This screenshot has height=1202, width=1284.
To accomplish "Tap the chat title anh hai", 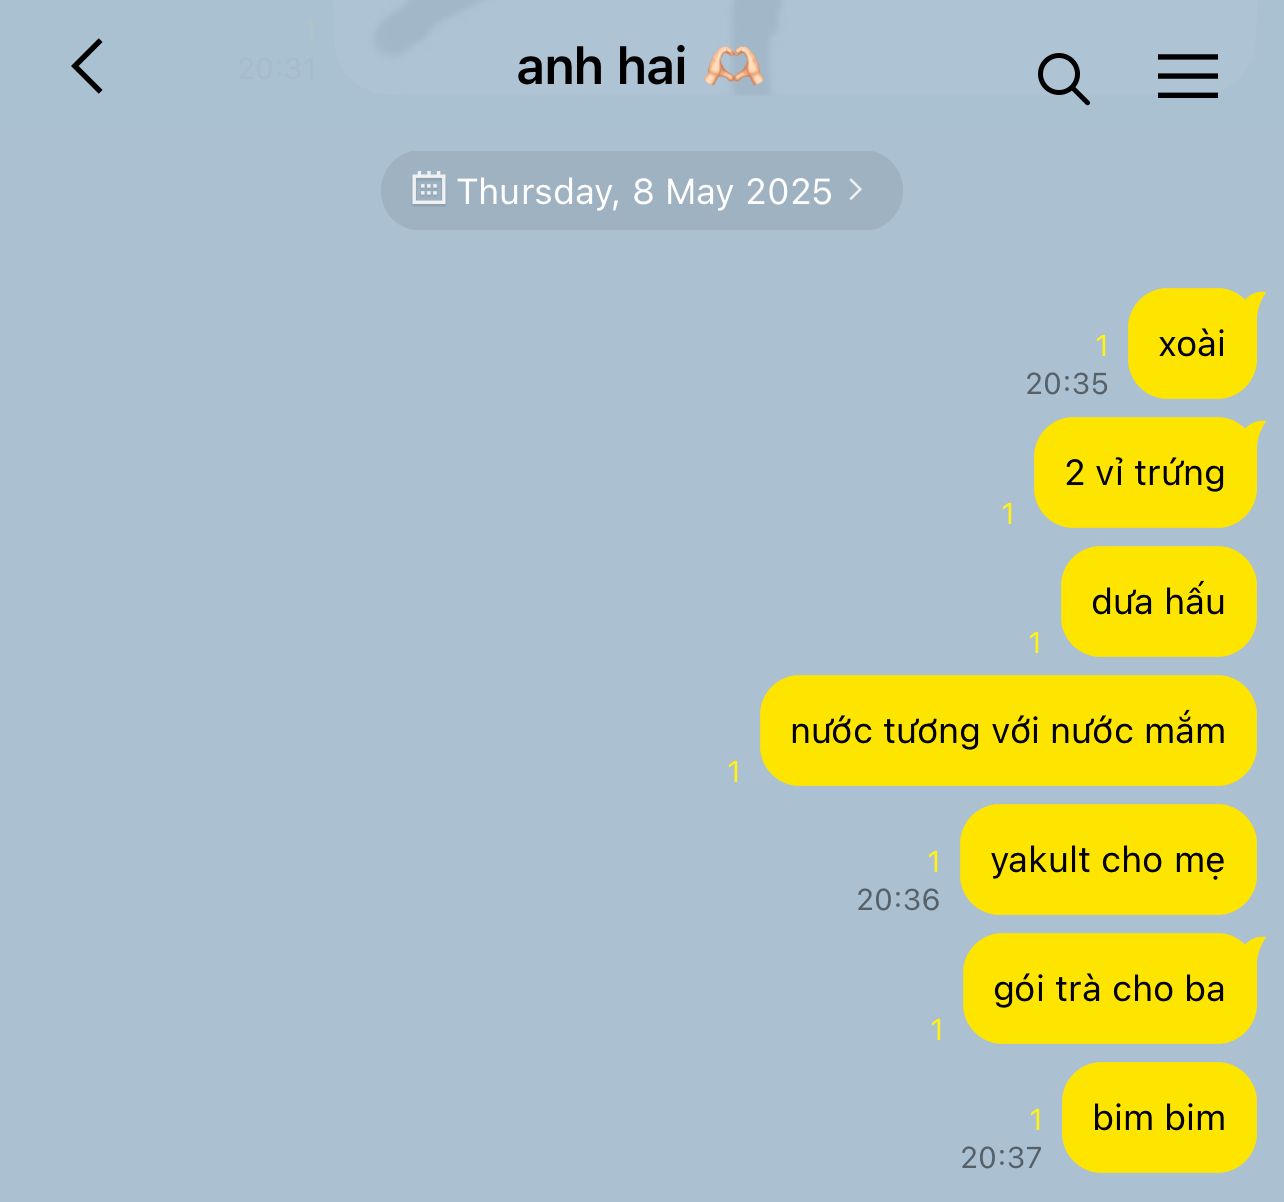I will pos(601,67).
